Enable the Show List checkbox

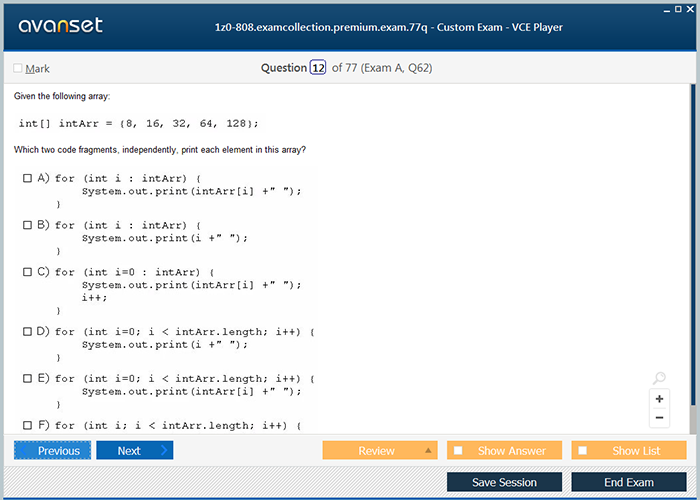583,451
